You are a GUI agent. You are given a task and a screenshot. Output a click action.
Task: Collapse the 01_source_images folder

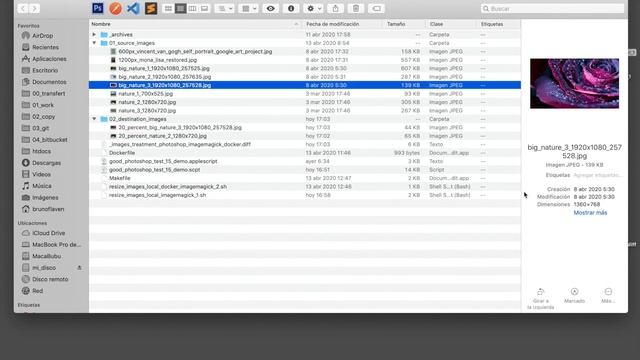[94, 43]
